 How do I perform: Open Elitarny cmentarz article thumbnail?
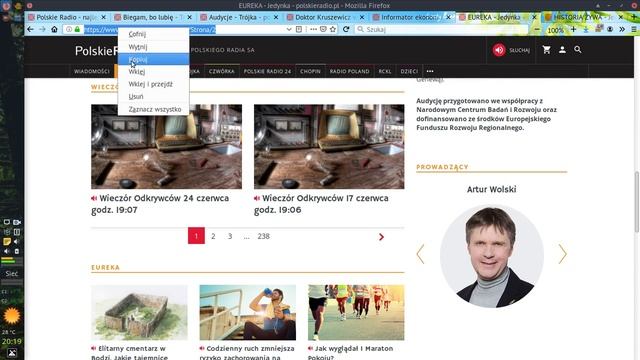coord(139,313)
